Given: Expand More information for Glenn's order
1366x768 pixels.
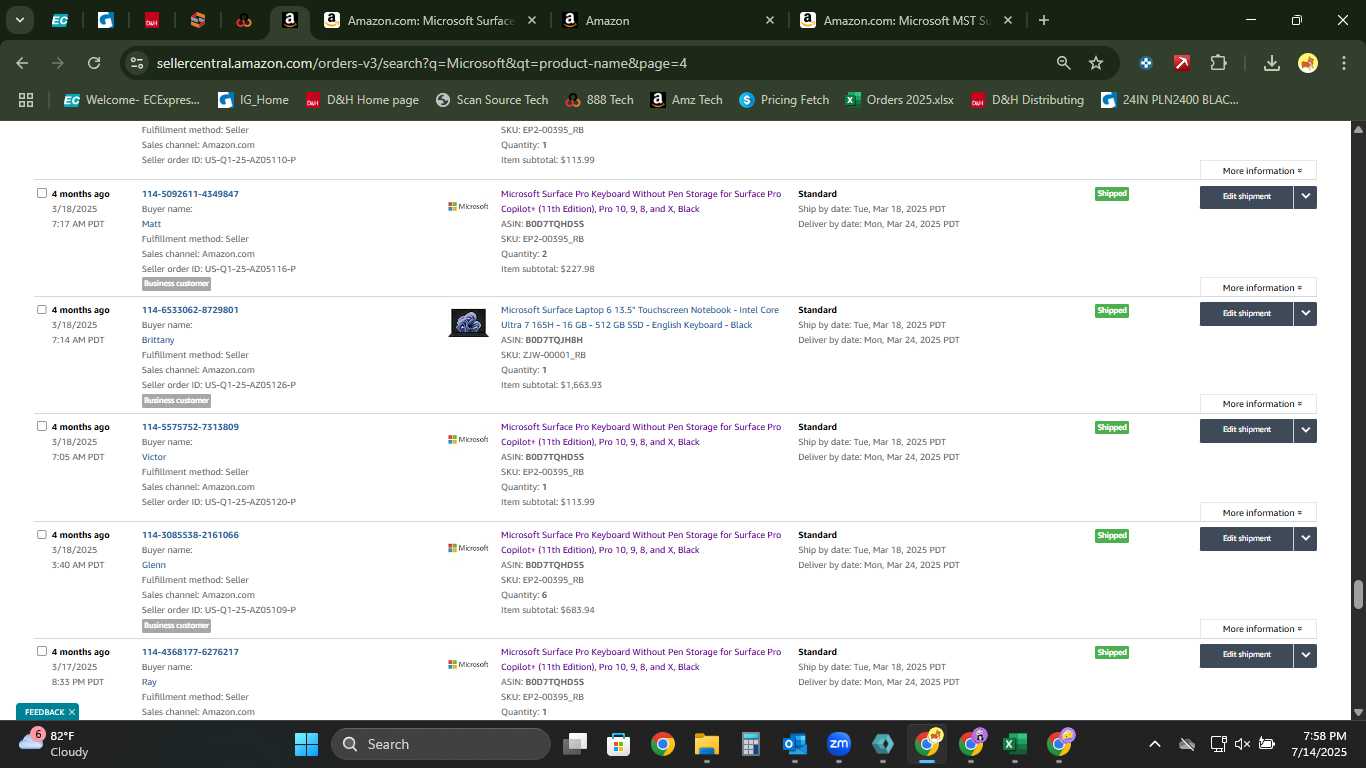Looking at the screenshot, I should click(1258, 629).
